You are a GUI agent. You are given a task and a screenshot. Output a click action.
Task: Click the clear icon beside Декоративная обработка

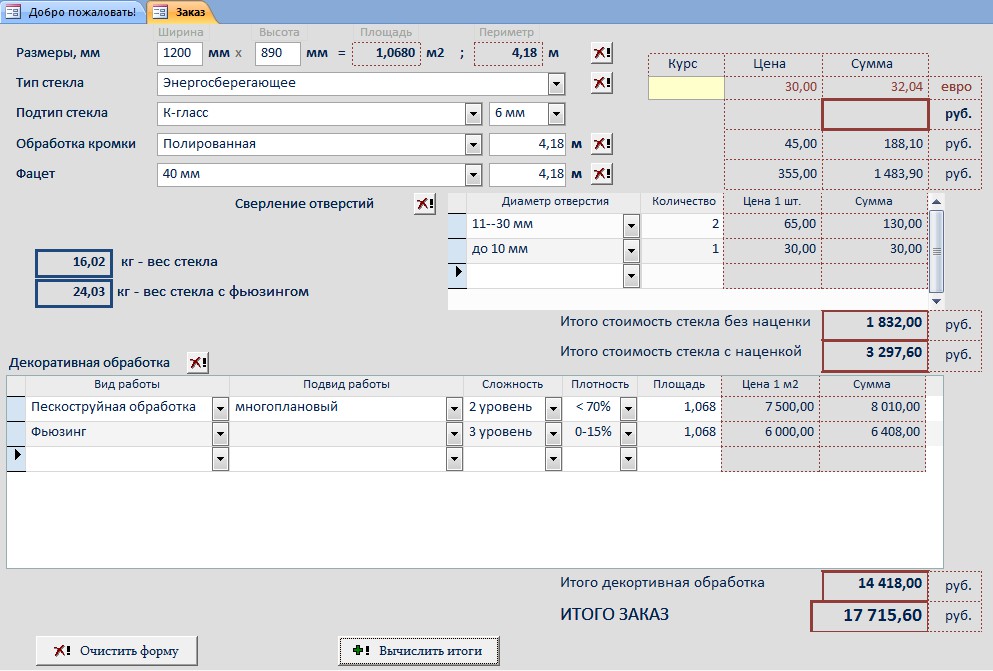coord(198,363)
